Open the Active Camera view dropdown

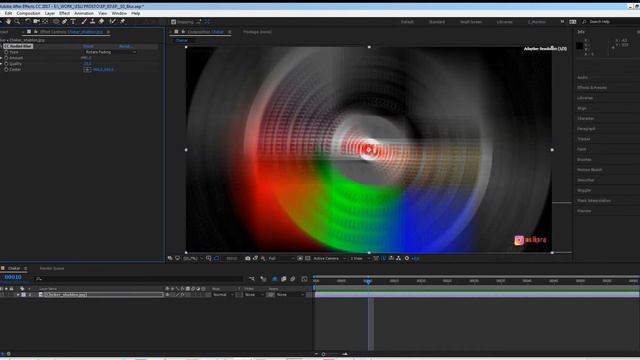coord(329,258)
